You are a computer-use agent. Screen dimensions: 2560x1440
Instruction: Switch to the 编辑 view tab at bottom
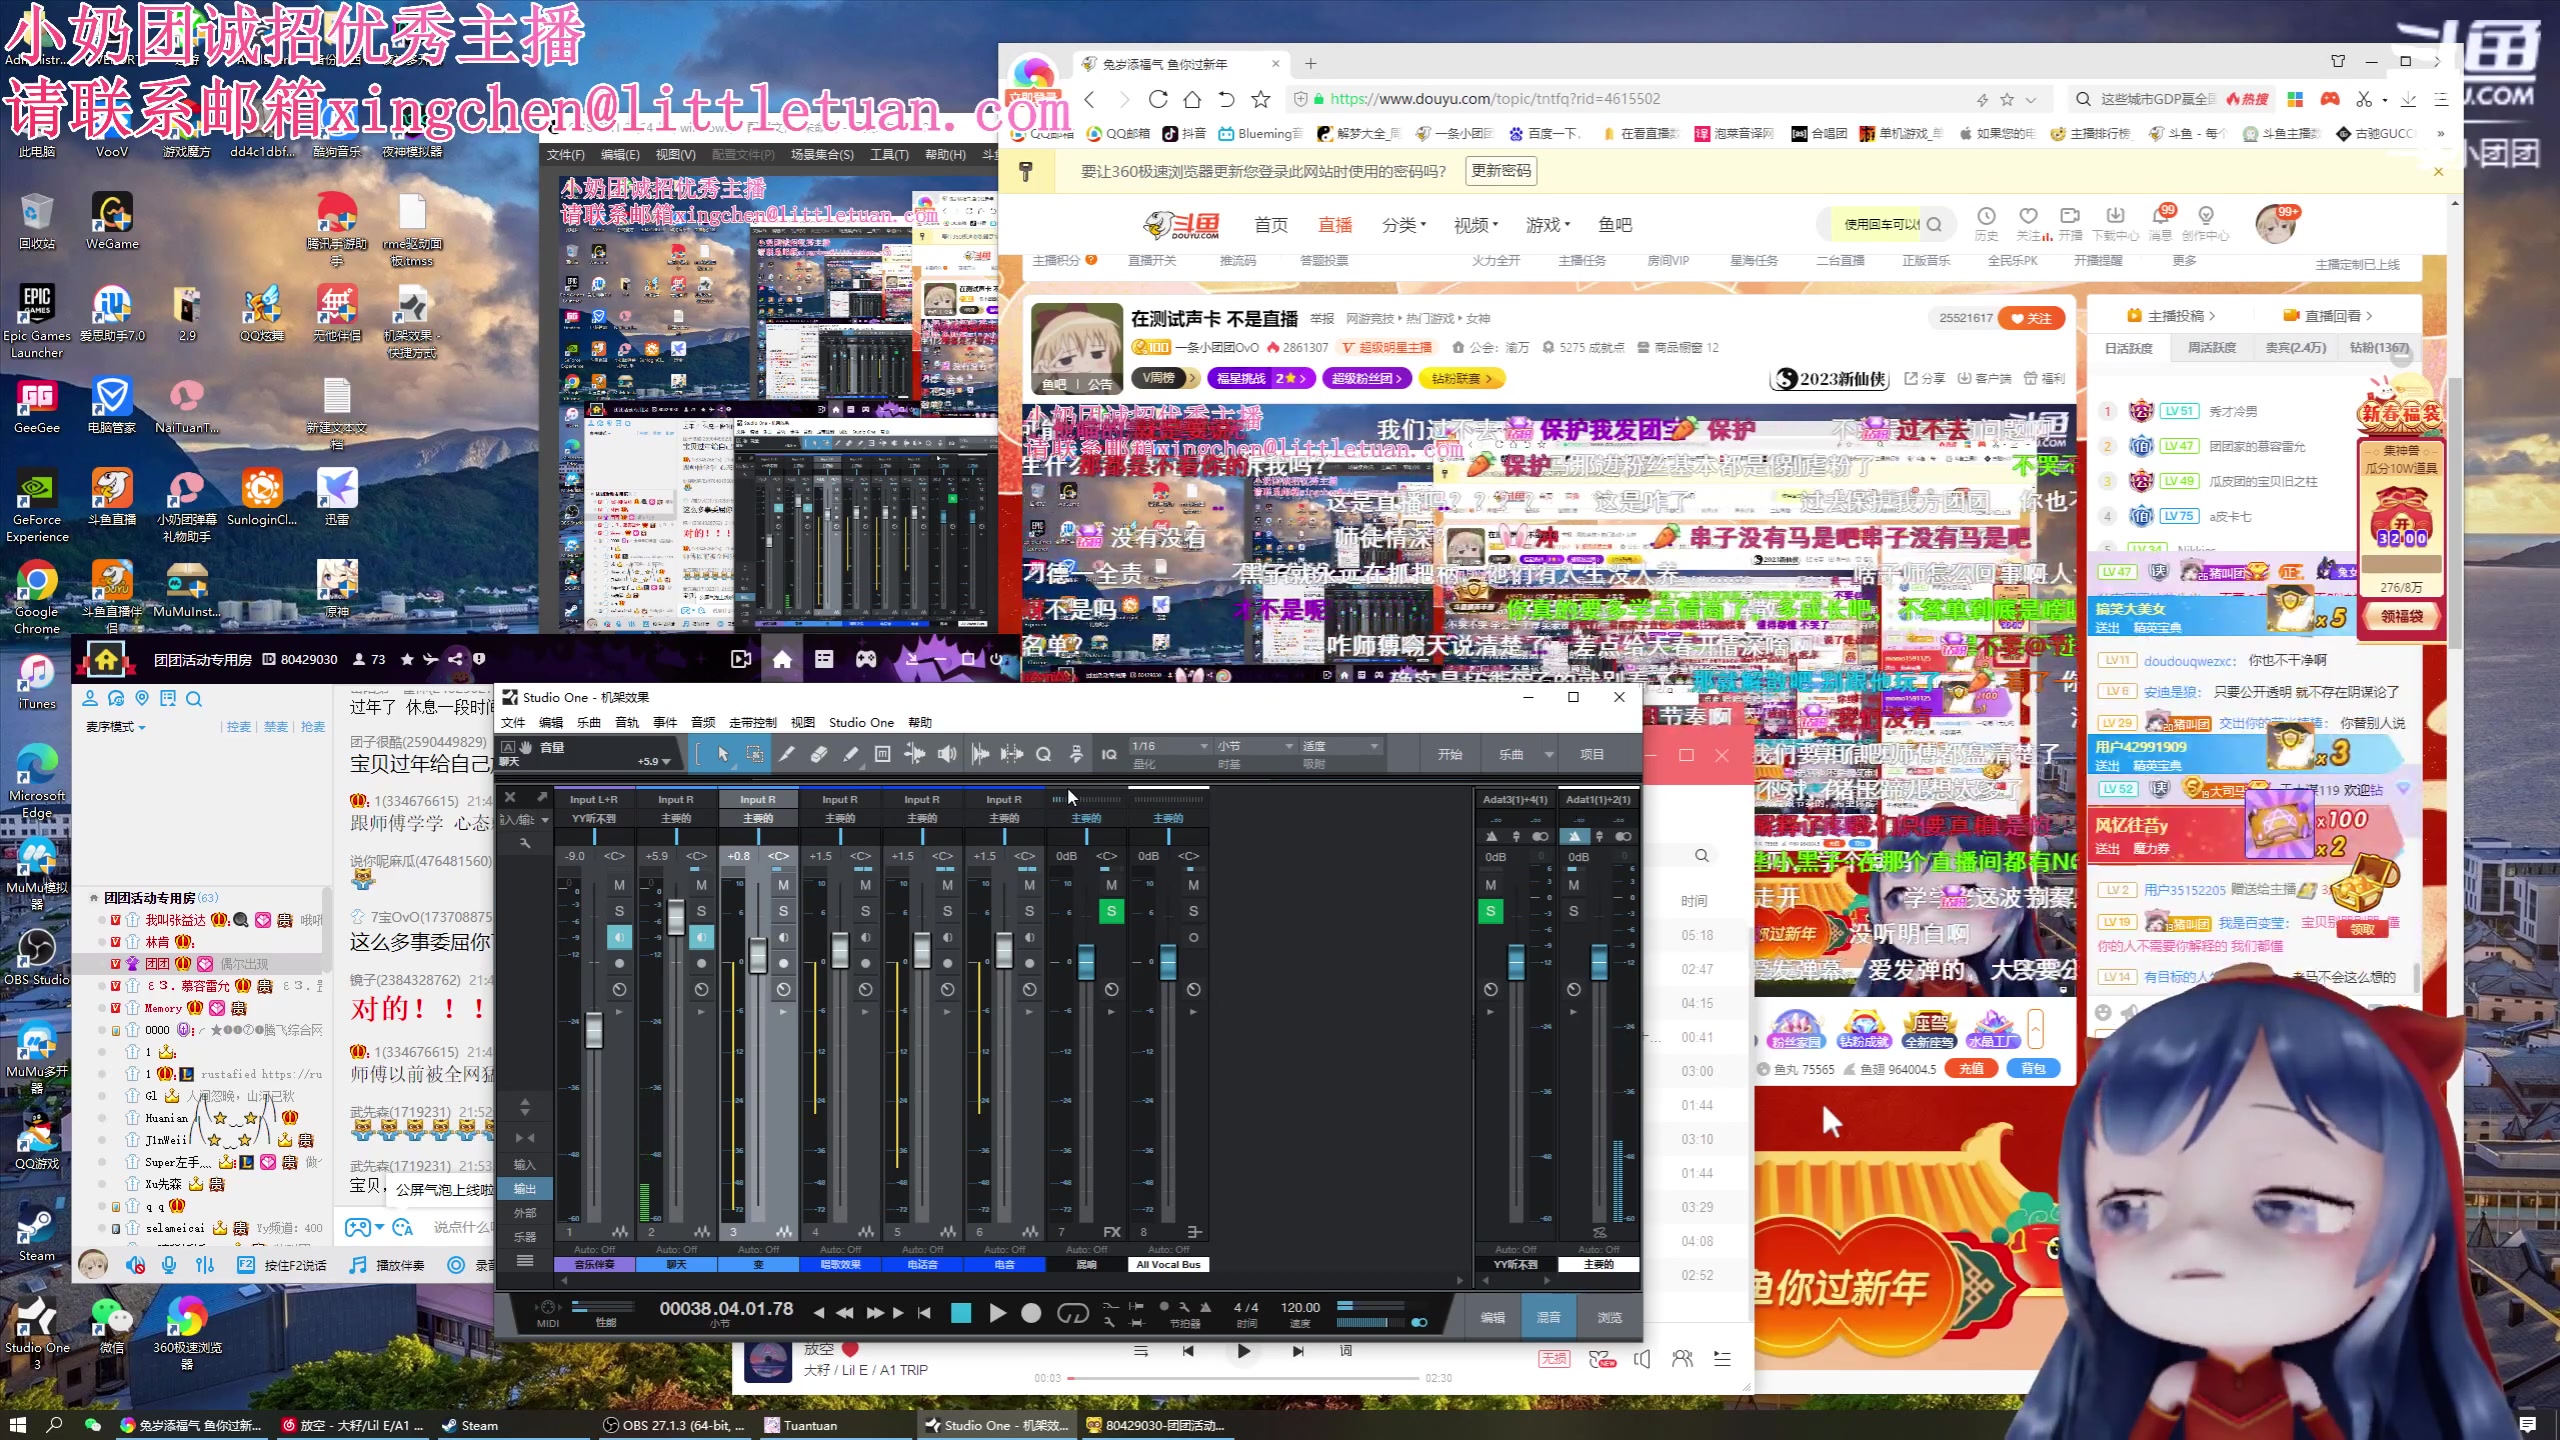coord(1492,1318)
